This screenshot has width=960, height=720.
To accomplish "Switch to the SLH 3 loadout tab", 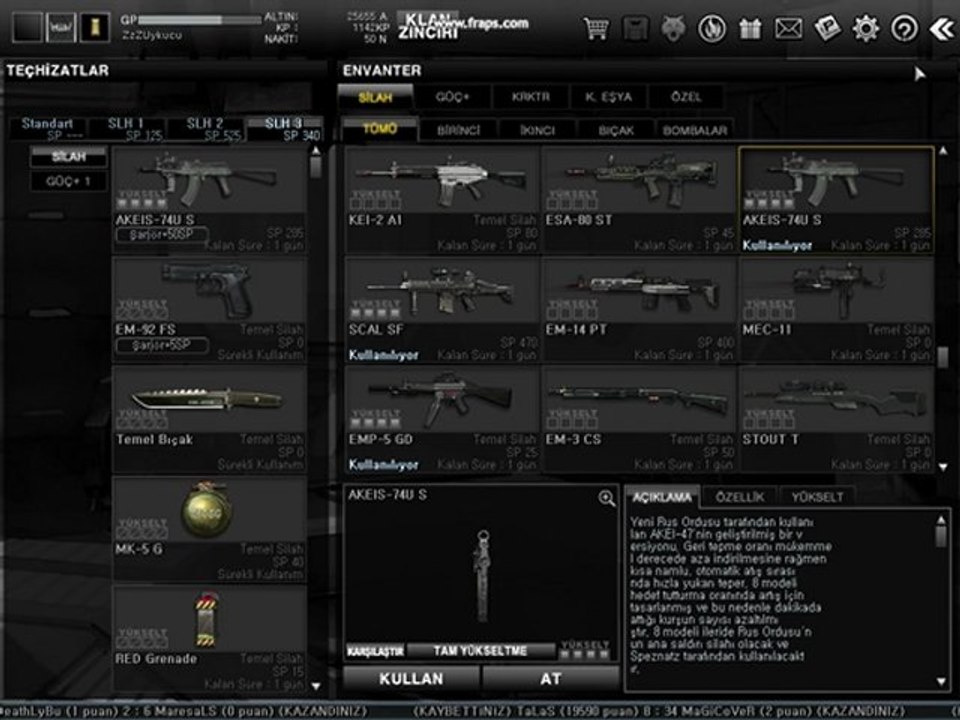I will tap(283, 129).
